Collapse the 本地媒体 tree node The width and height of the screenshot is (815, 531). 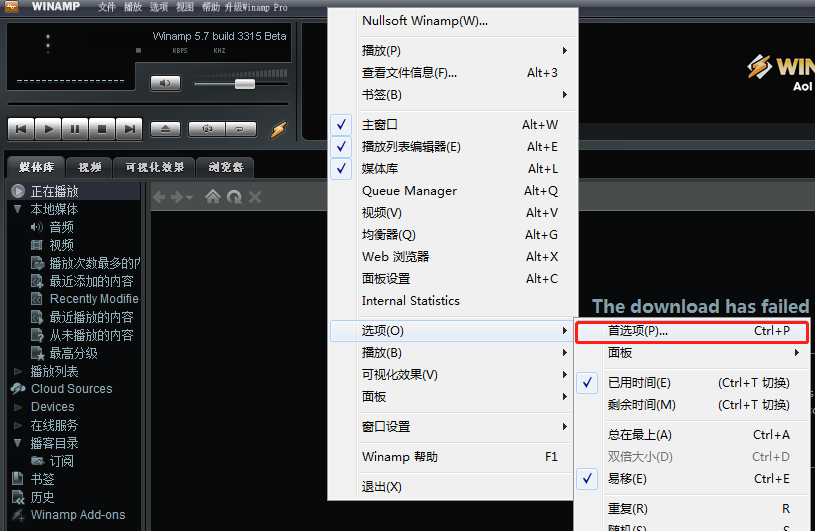(x=18, y=209)
